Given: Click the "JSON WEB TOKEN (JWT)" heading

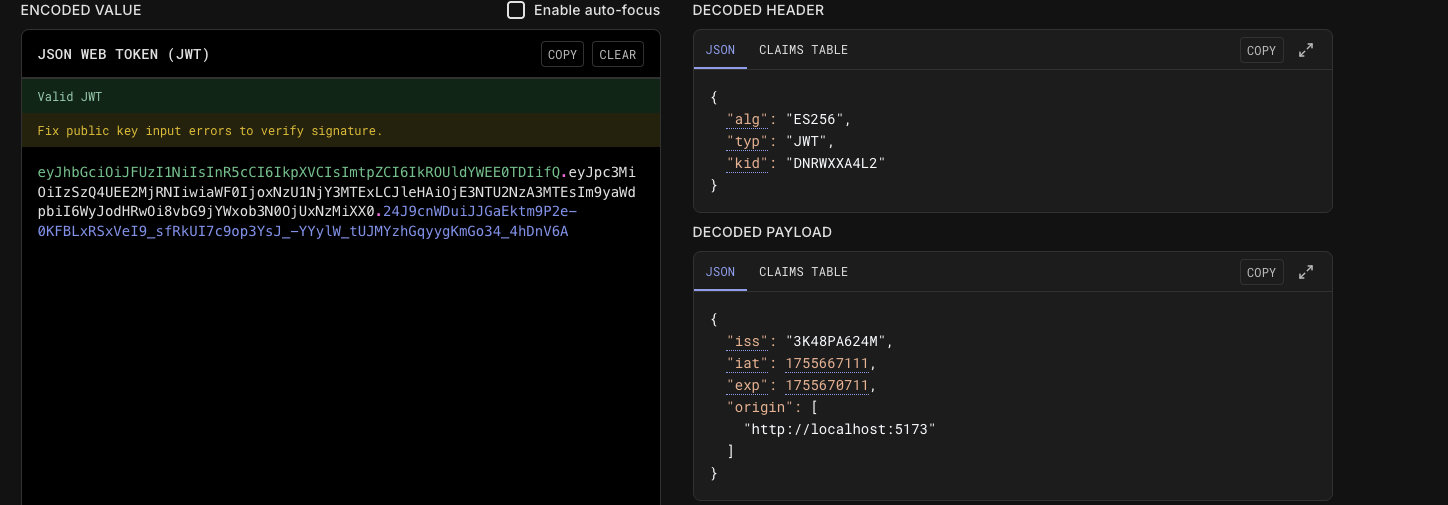Looking at the screenshot, I should pos(124,54).
